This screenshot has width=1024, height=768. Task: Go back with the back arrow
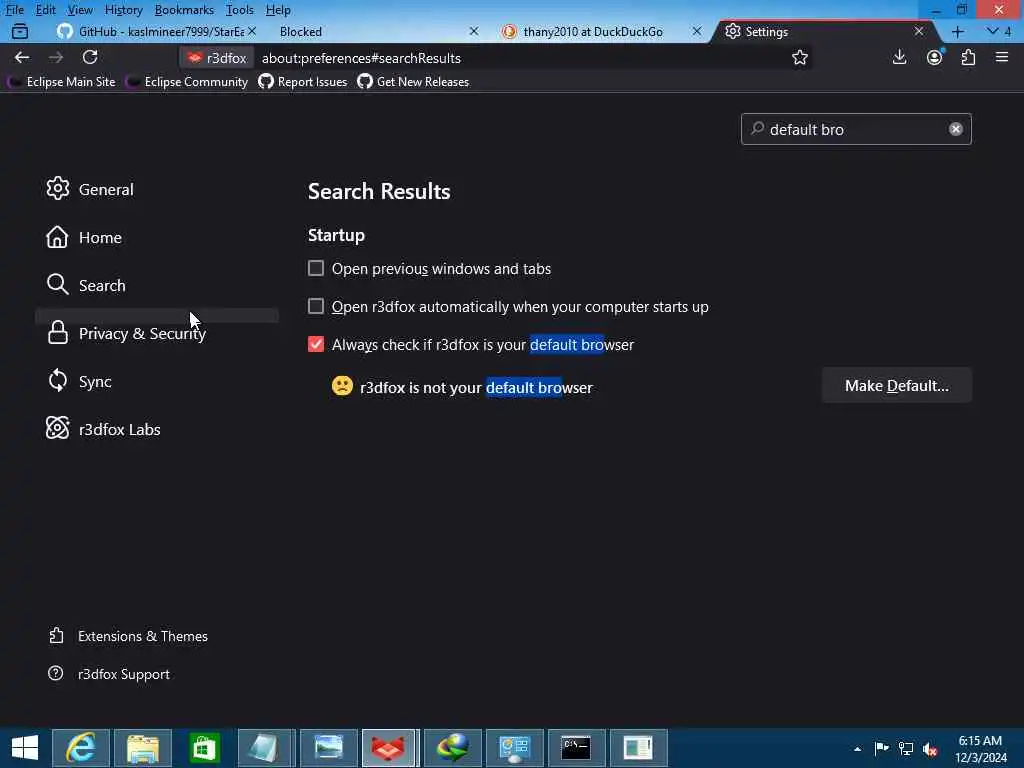pyautogui.click(x=22, y=57)
